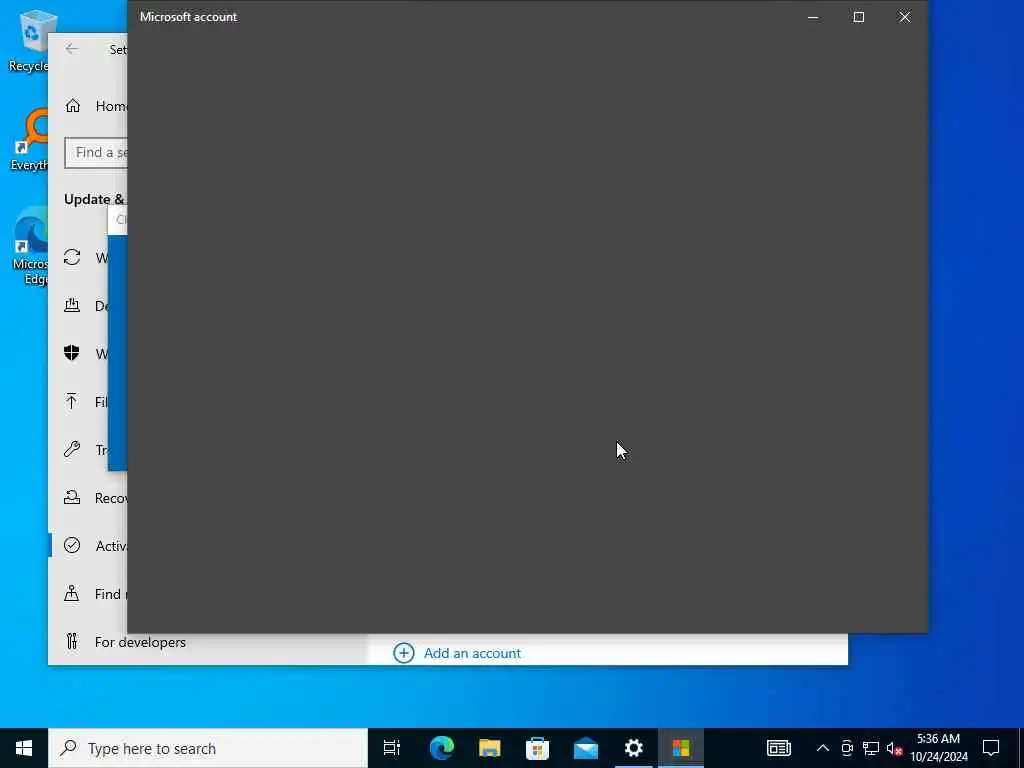Screen dimensions: 1024x768
Task: Open For developers settings page
Action: click(x=124, y=642)
